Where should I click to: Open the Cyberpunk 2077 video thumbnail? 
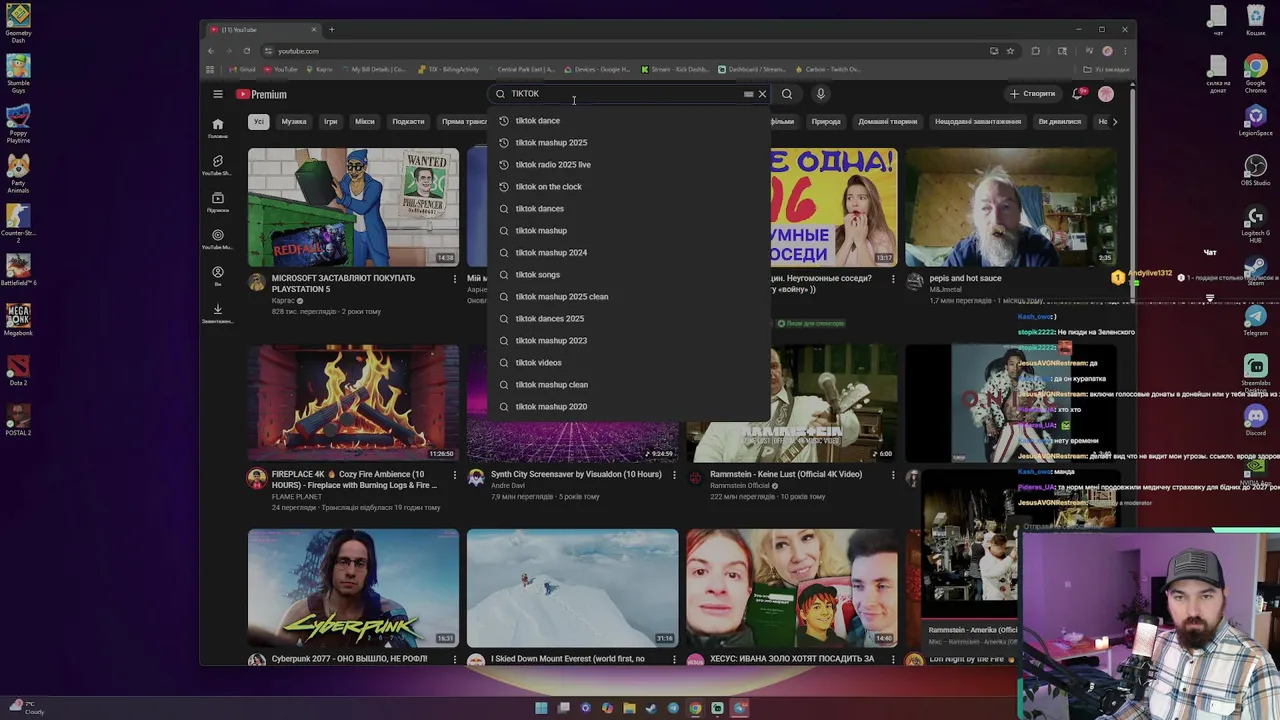pyautogui.click(x=353, y=588)
